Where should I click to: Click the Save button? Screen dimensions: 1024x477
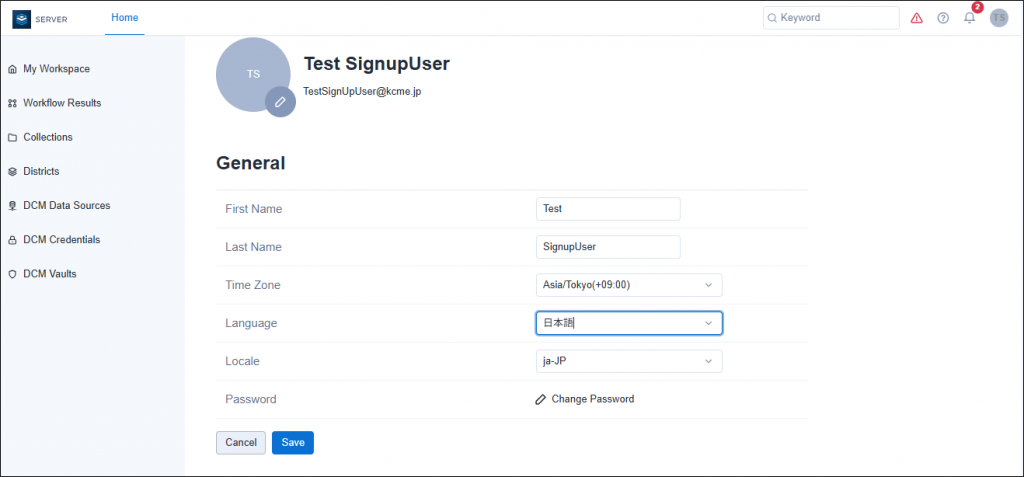293,442
